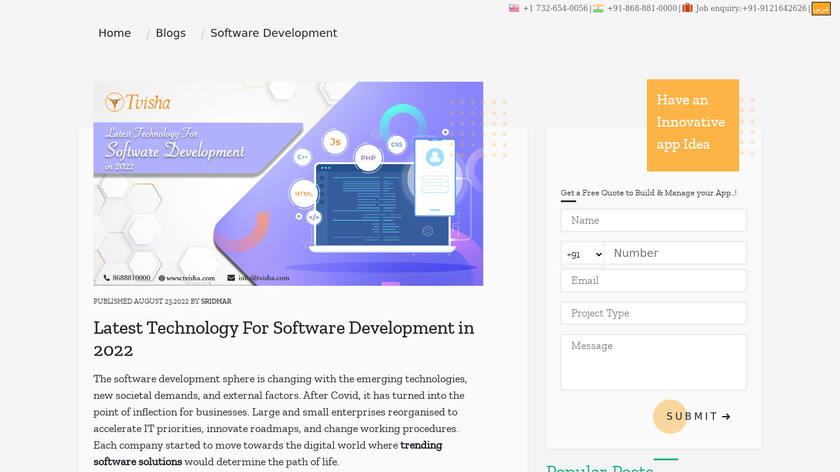Open the +91 country code dropdown
The height and width of the screenshot is (472, 840).
[x=582, y=254]
